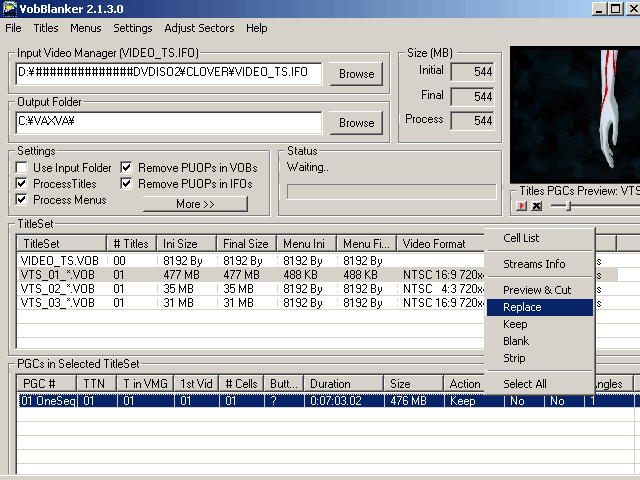Click the Action column header

pos(464,384)
